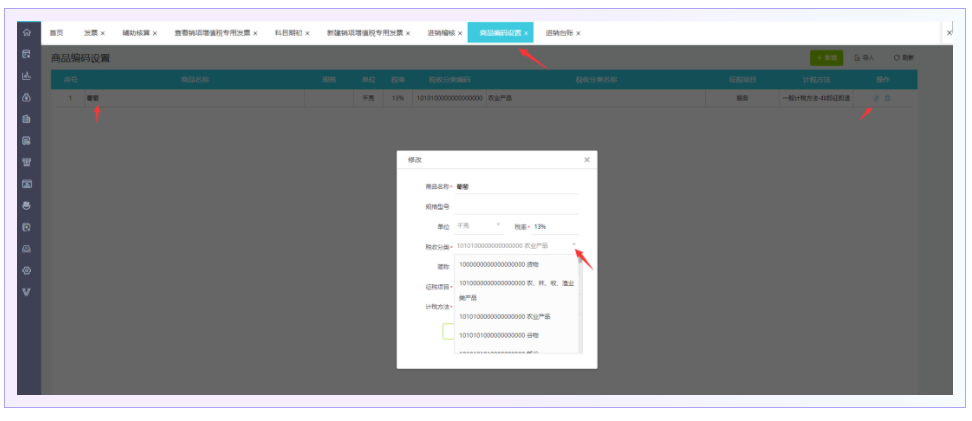Viewport: 972px width, 421px height.
Task: Click the chart icon in the left sidebar
Action: (x=27, y=76)
